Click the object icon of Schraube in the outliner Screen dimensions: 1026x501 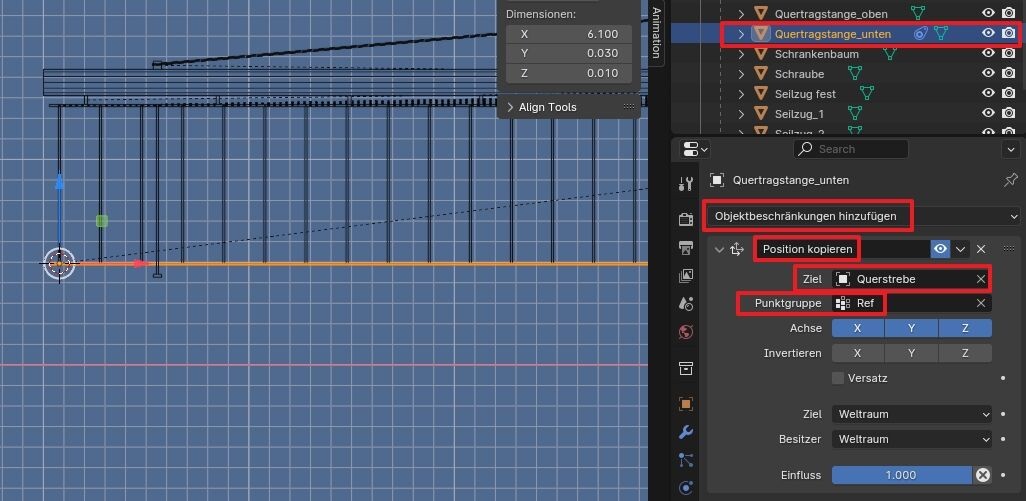pos(760,73)
